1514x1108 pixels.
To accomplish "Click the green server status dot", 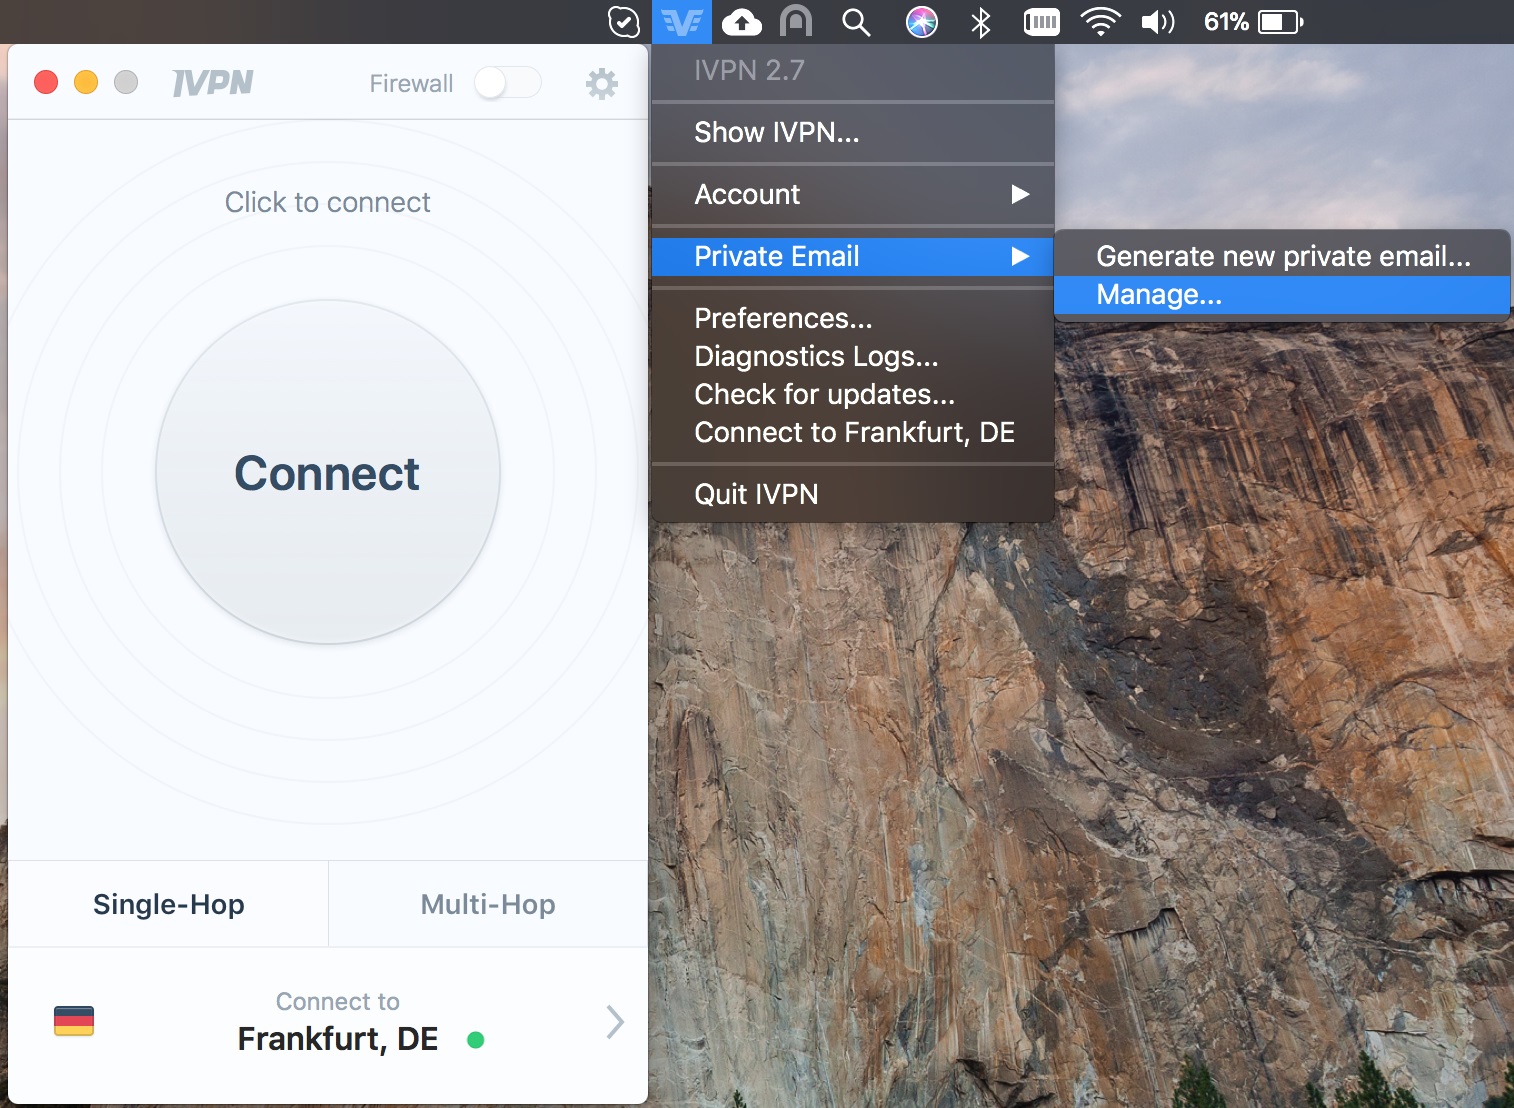I will tap(476, 1040).
